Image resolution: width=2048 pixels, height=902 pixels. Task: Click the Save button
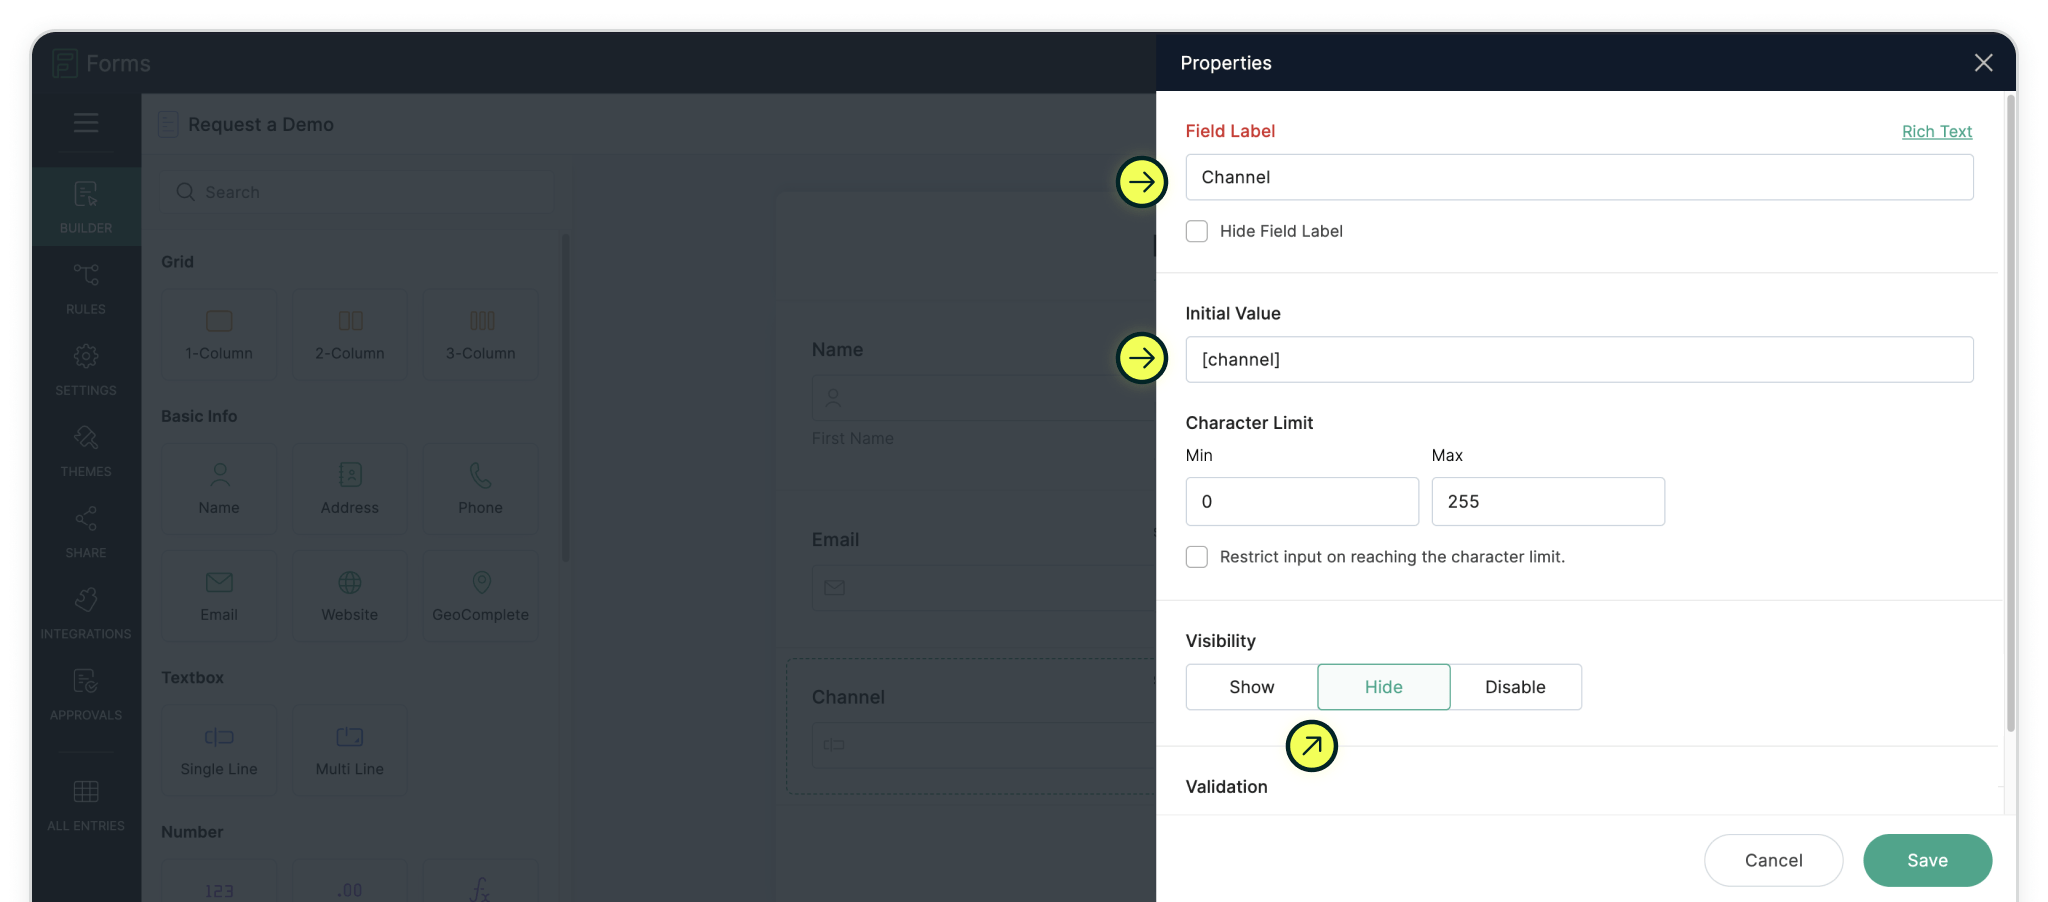point(1928,860)
